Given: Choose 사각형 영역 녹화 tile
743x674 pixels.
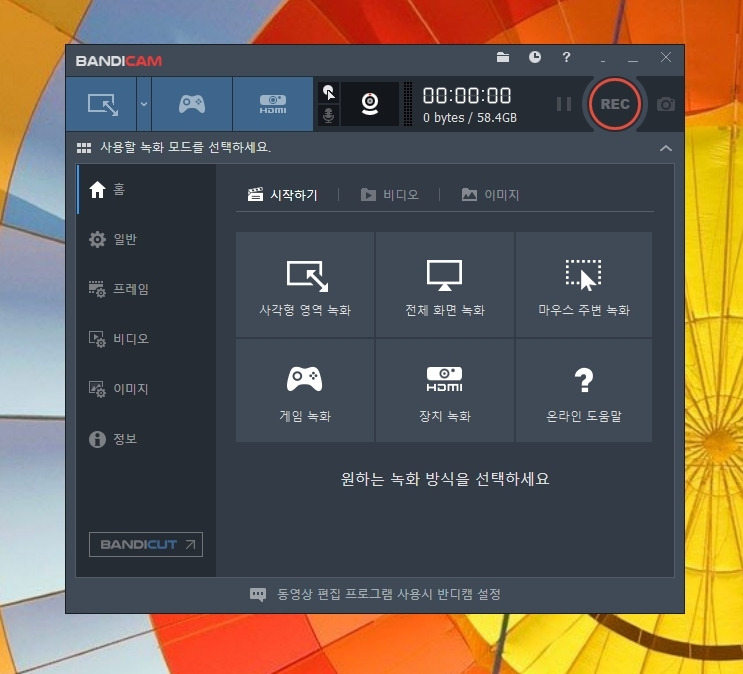Looking at the screenshot, I should point(305,284).
